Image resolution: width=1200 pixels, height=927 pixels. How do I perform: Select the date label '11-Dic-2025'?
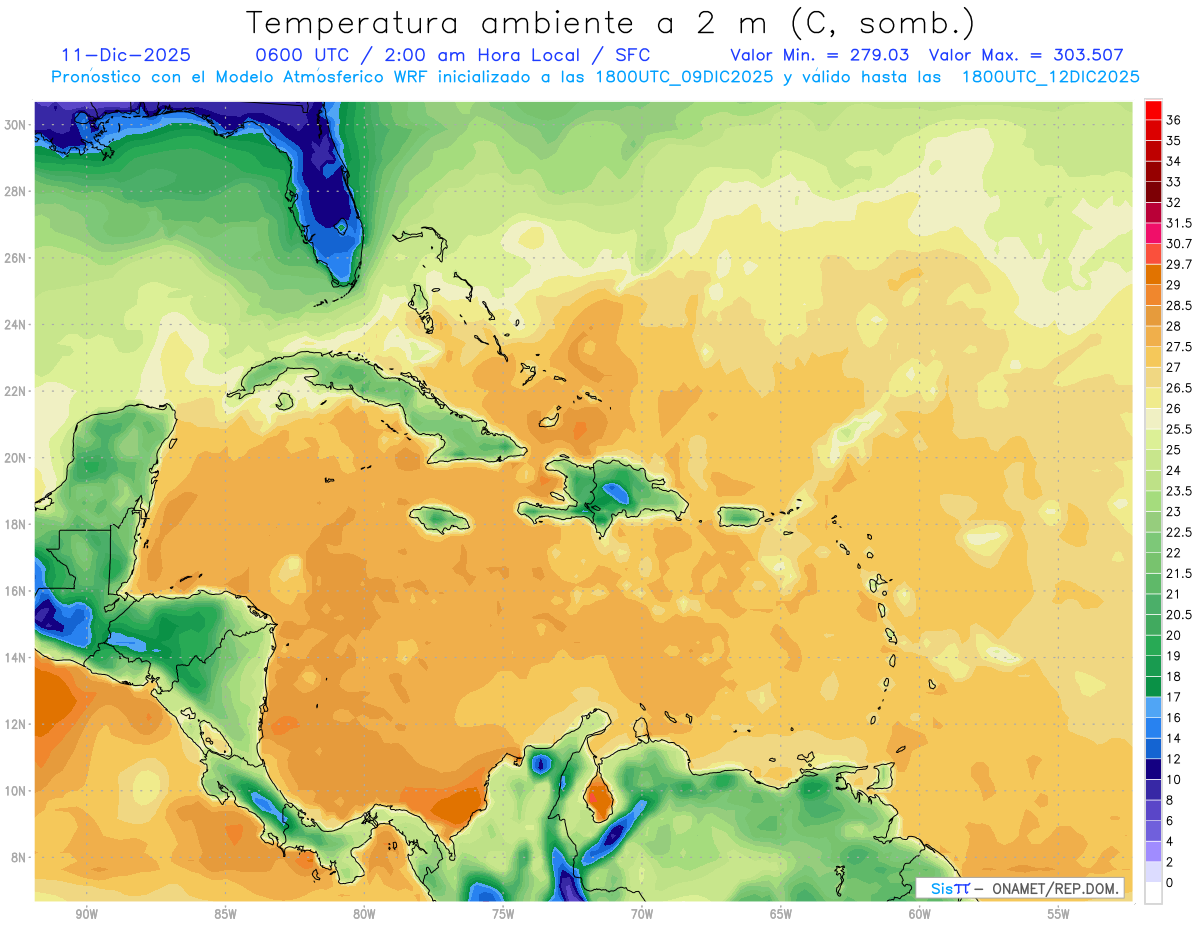coord(126,56)
